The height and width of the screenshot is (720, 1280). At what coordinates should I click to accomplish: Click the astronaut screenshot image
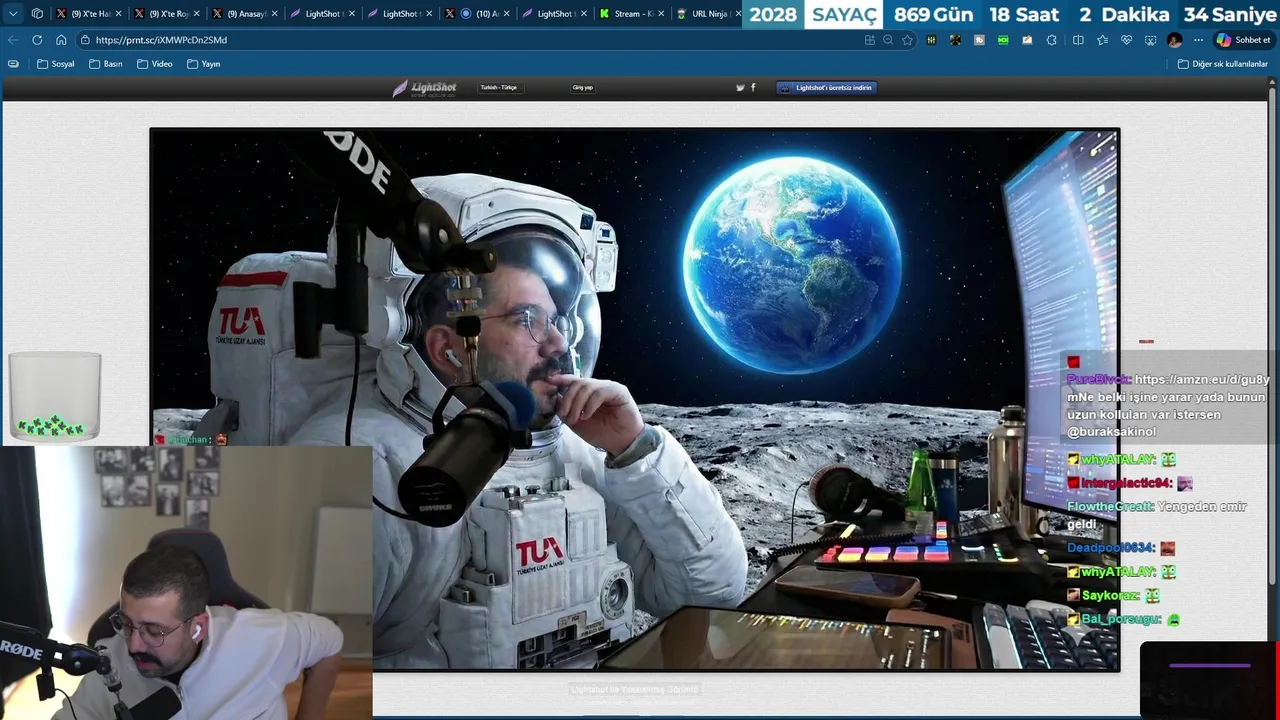coord(635,399)
